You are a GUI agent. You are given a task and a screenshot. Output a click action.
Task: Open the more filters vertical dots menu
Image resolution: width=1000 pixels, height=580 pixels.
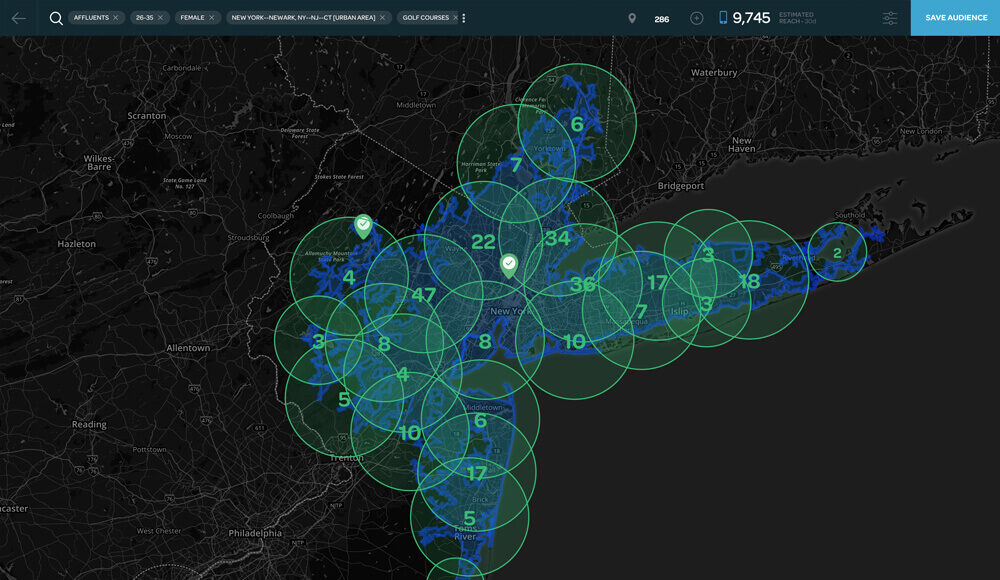tap(464, 18)
